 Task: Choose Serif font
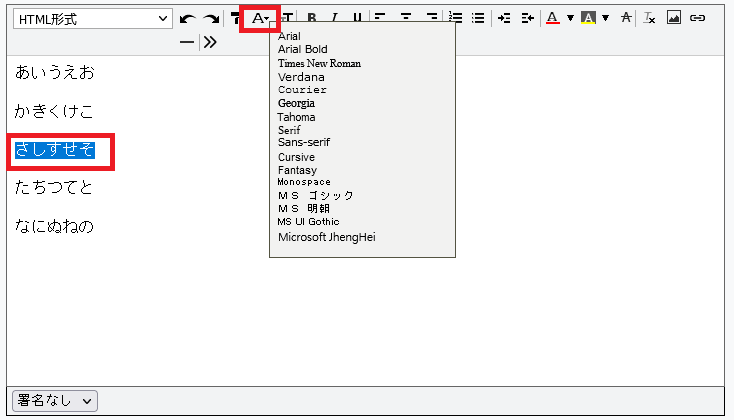click(x=289, y=130)
